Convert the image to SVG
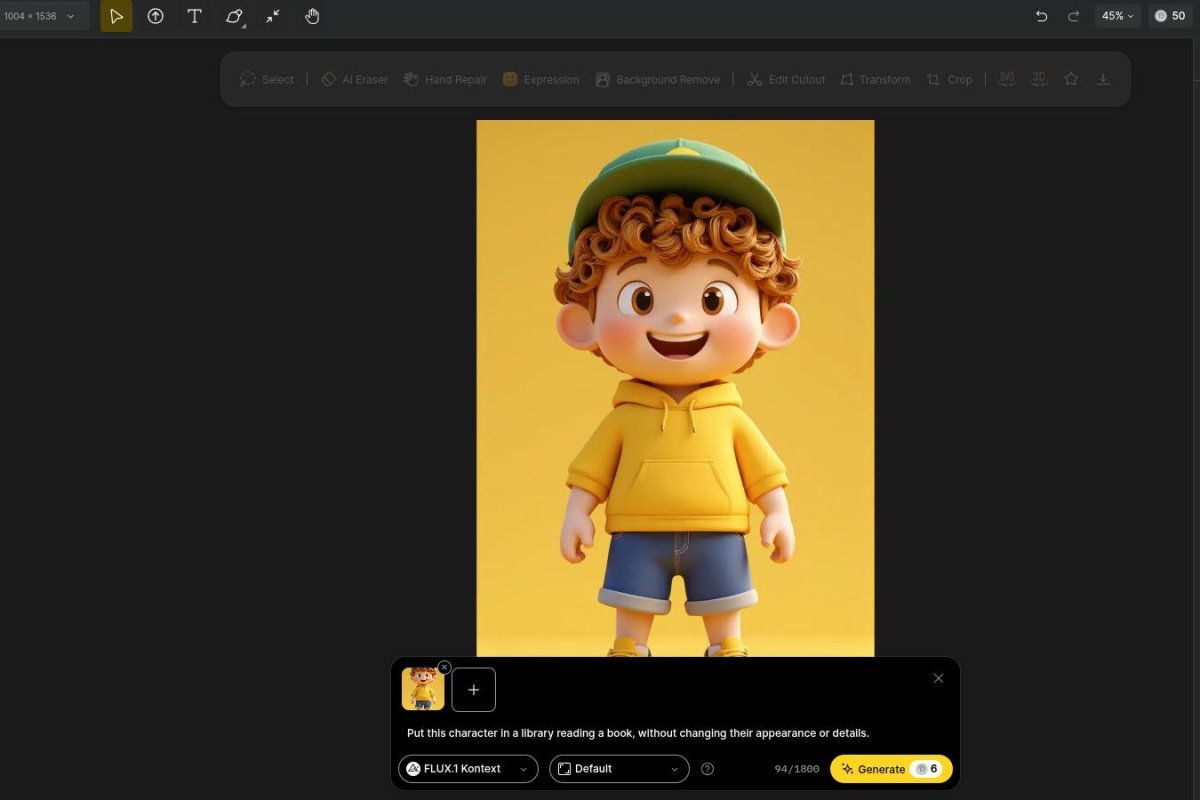Screen dimensions: 1200x800 1006,78
